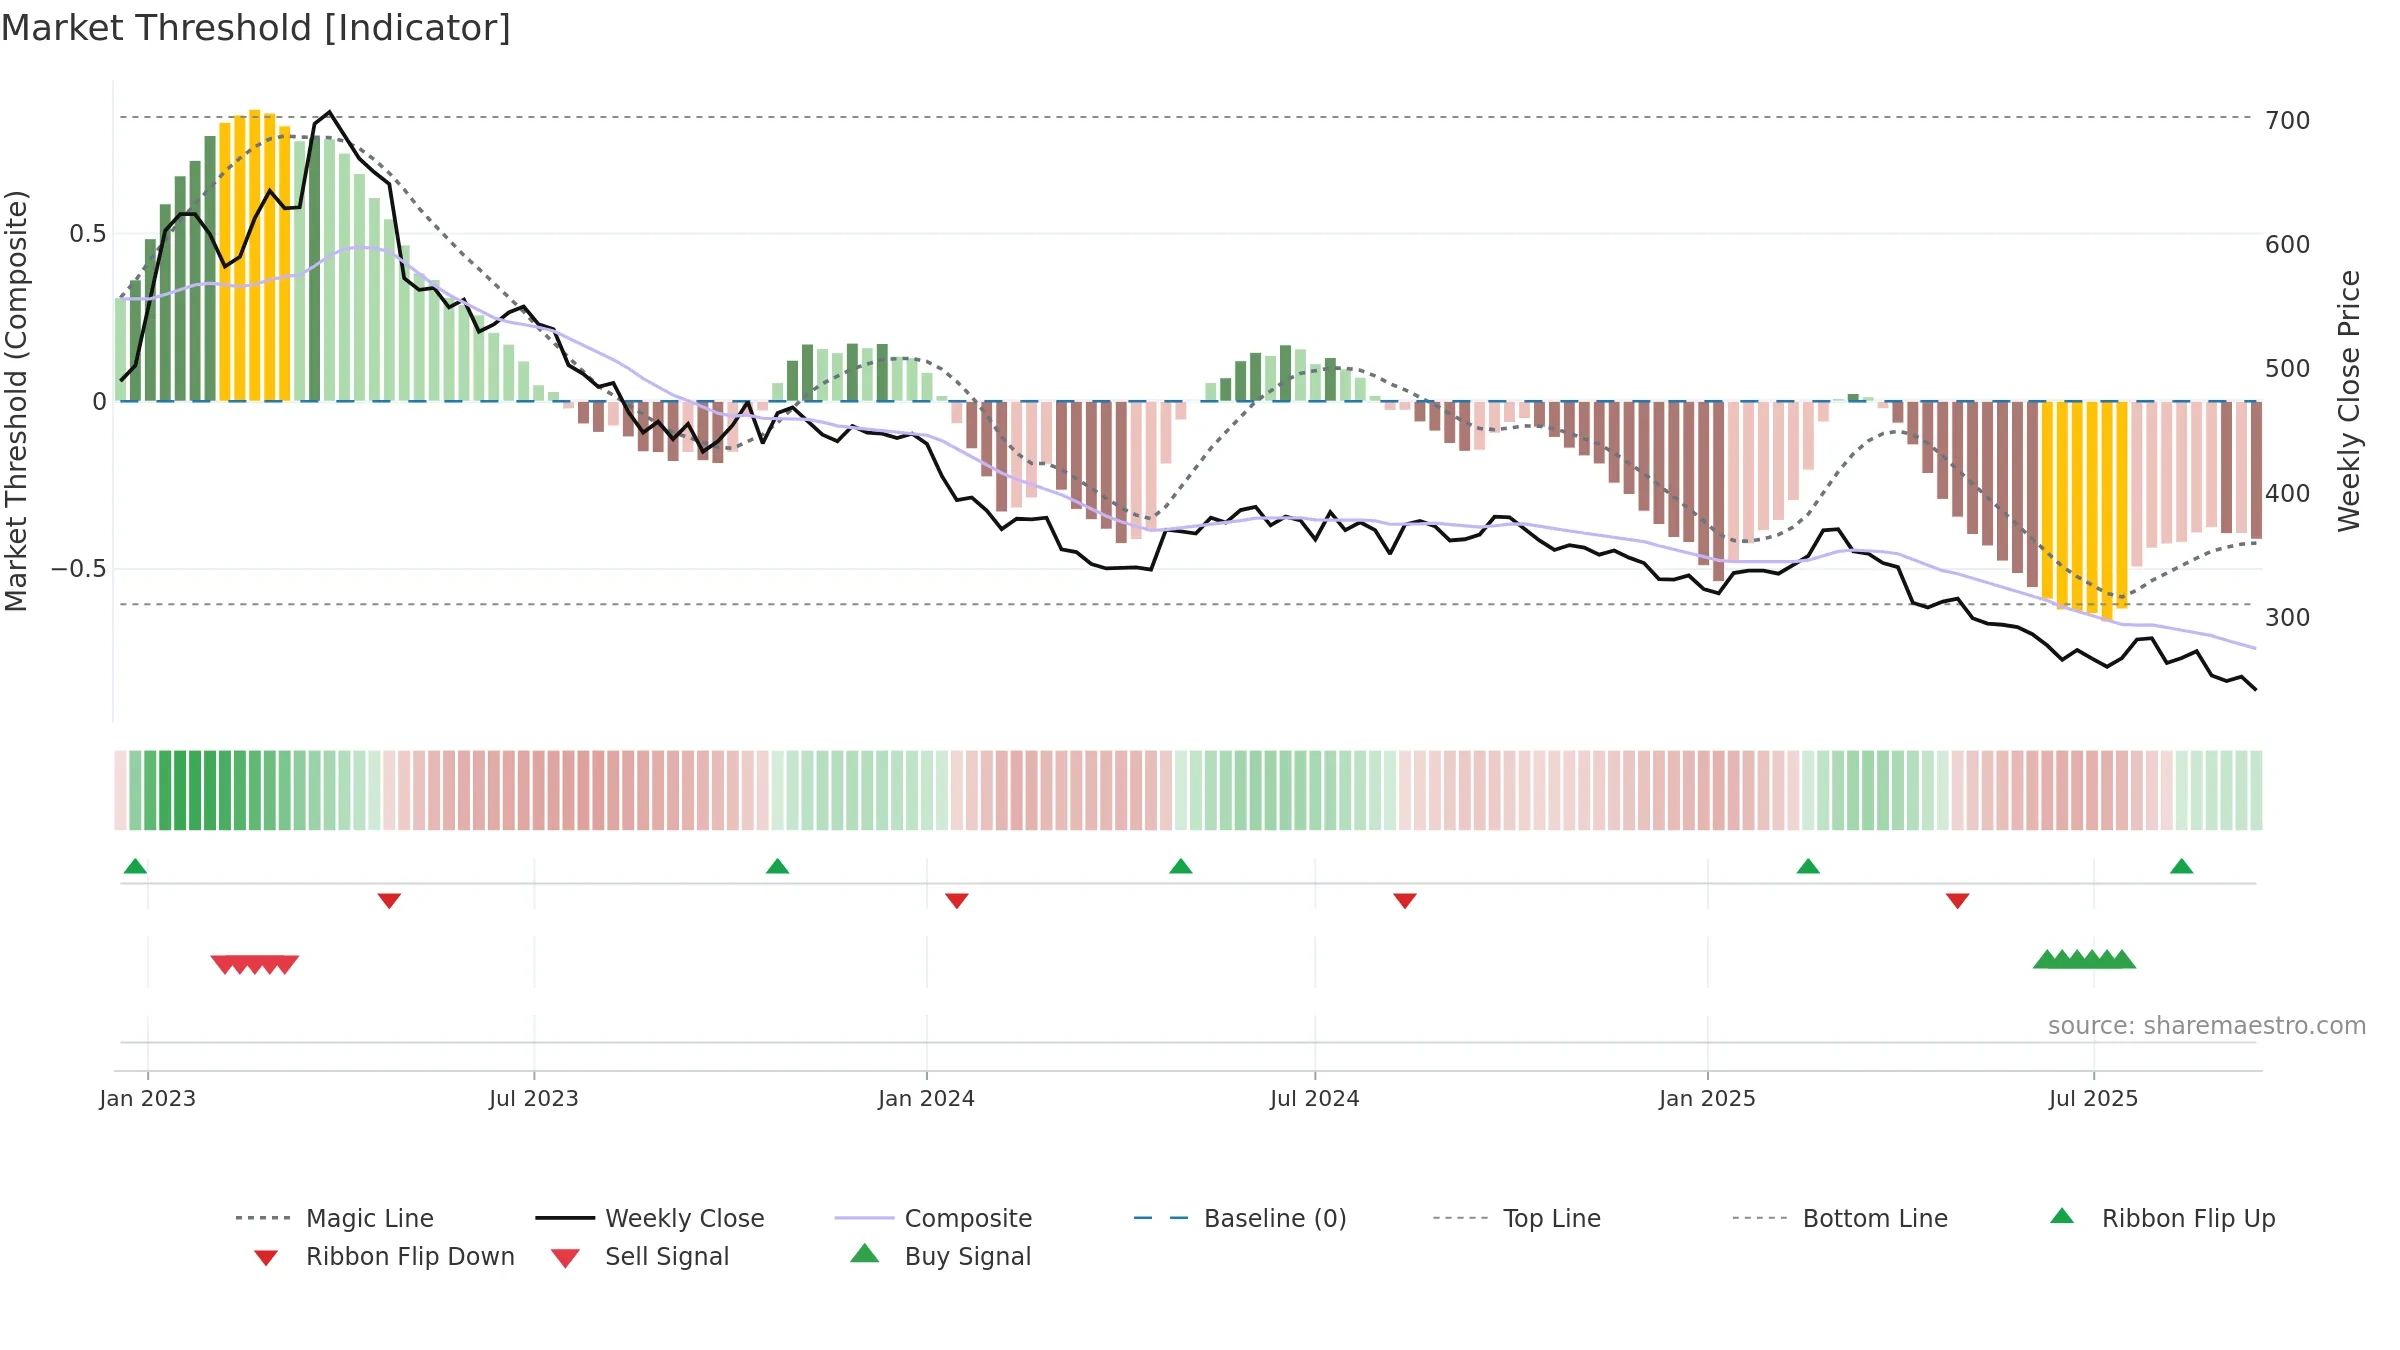The image size is (2400, 1350).
Task: Click the ribbon flip up marker near May 2024
Action: coord(1180,866)
